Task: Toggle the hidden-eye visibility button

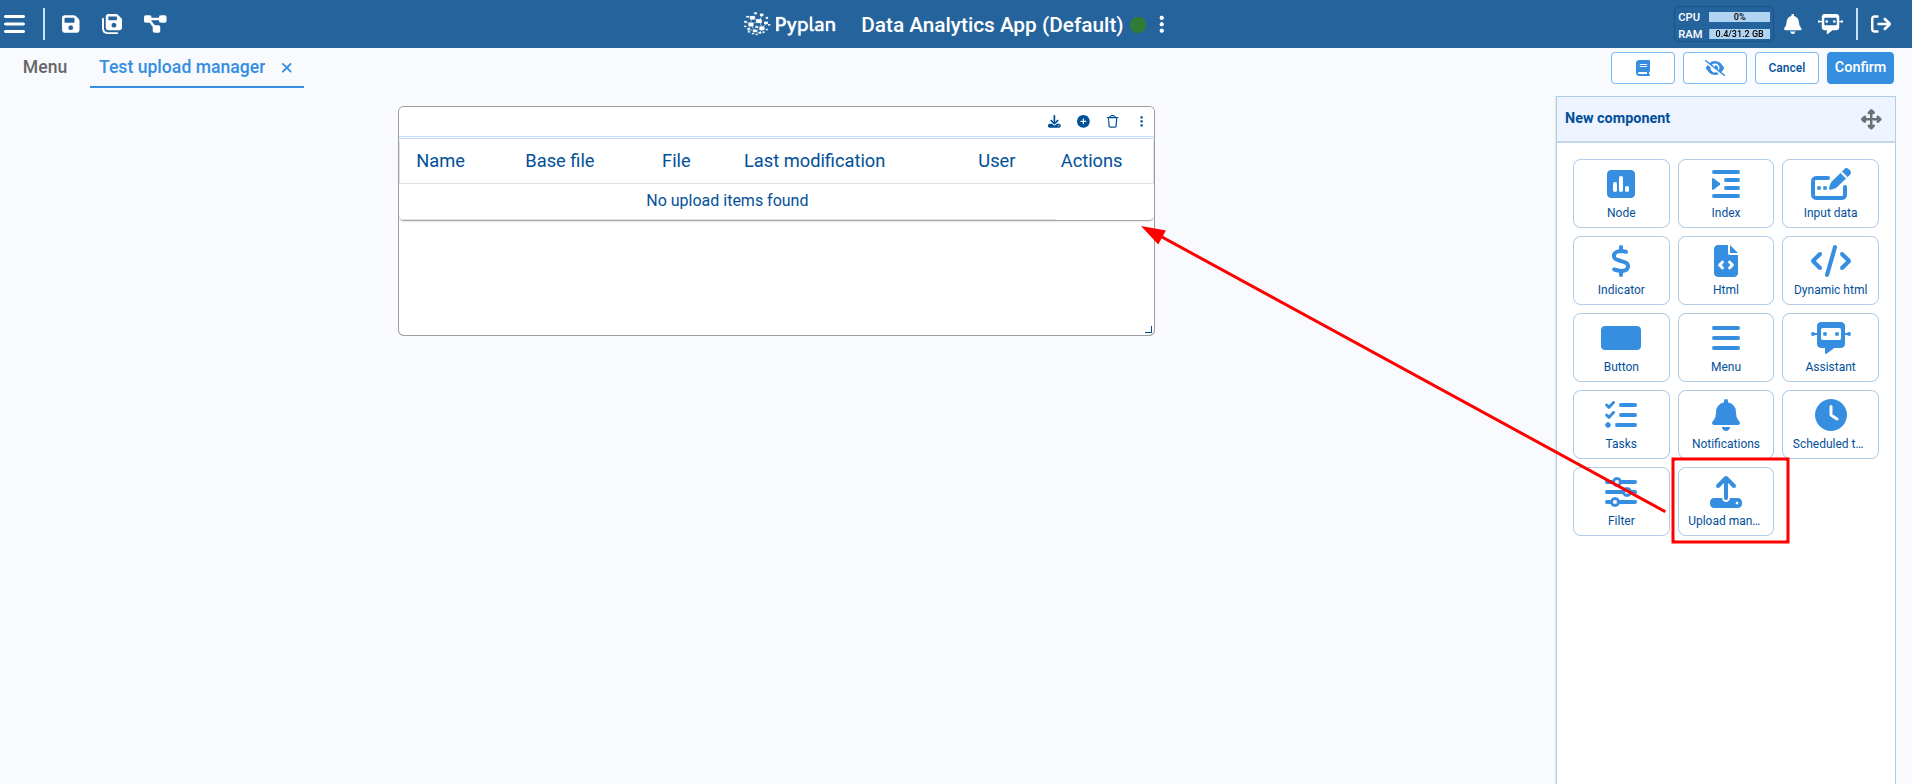Action: pyautogui.click(x=1714, y=68)
